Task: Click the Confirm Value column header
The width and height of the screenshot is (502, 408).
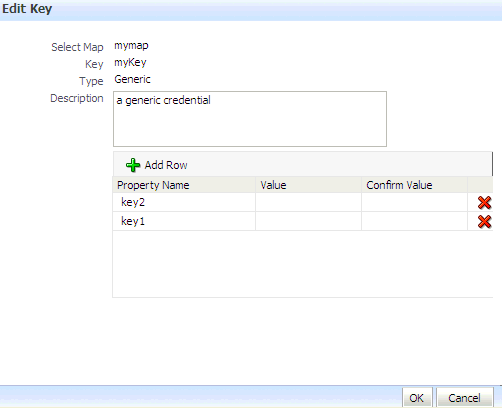Action: [x=414, y=185]
